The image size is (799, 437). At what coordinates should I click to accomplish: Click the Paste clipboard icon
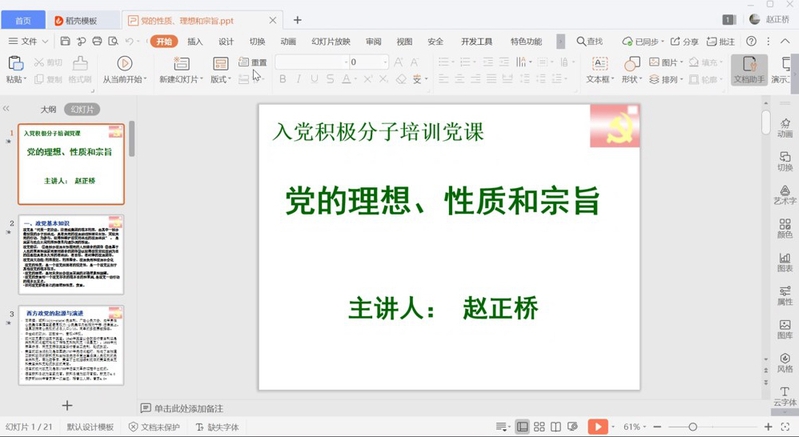[x=15, y=63]
